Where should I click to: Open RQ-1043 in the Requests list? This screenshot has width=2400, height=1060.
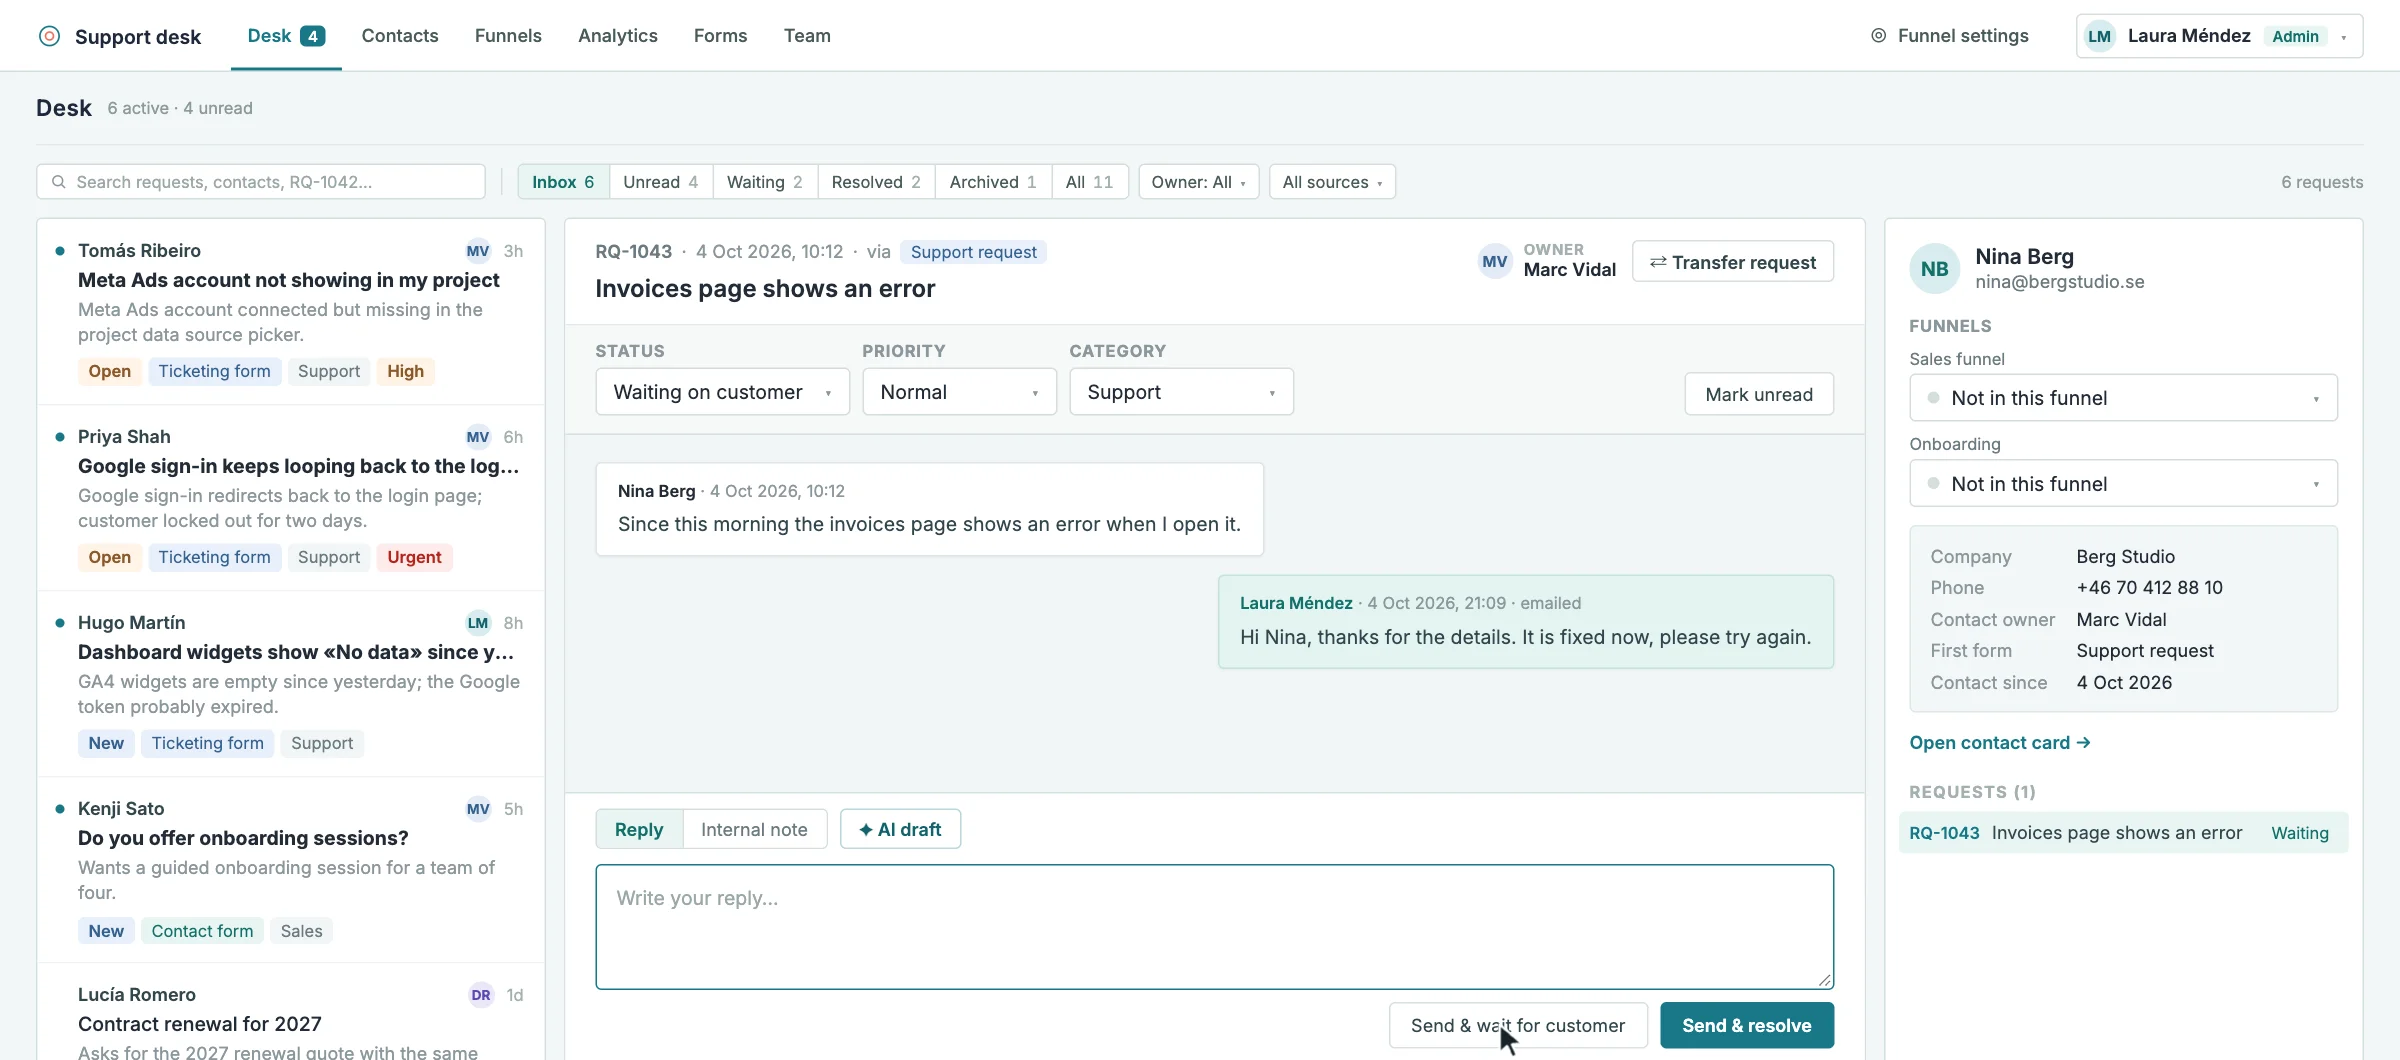click(x=2123, y=833)
